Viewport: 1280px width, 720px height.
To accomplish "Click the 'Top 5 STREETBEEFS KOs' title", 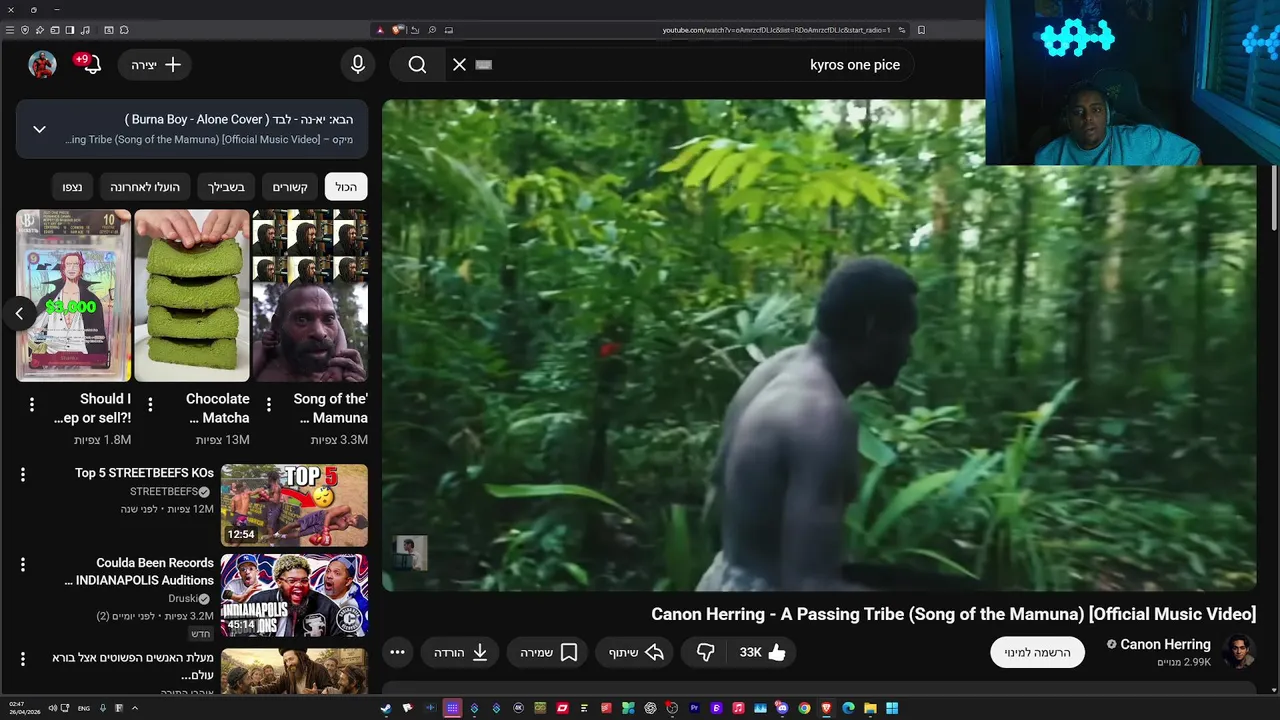I will pyautogui.click(x=144, y=473).
